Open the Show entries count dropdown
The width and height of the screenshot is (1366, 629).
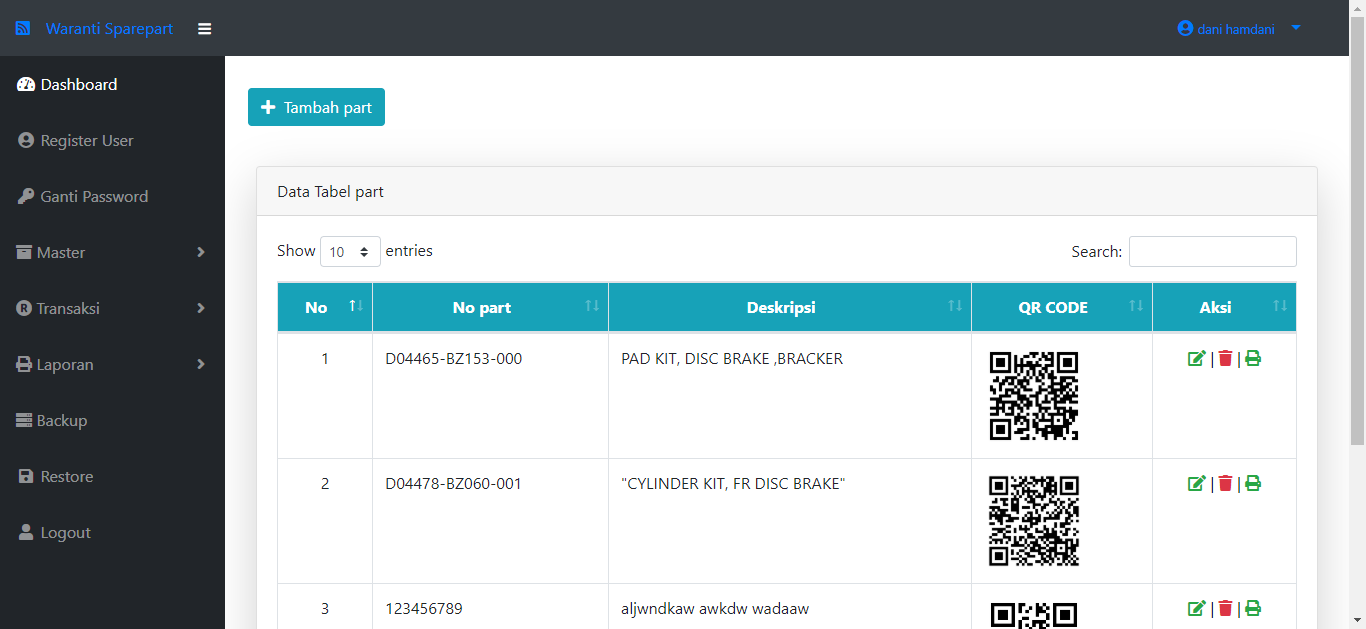pos(350,252)
